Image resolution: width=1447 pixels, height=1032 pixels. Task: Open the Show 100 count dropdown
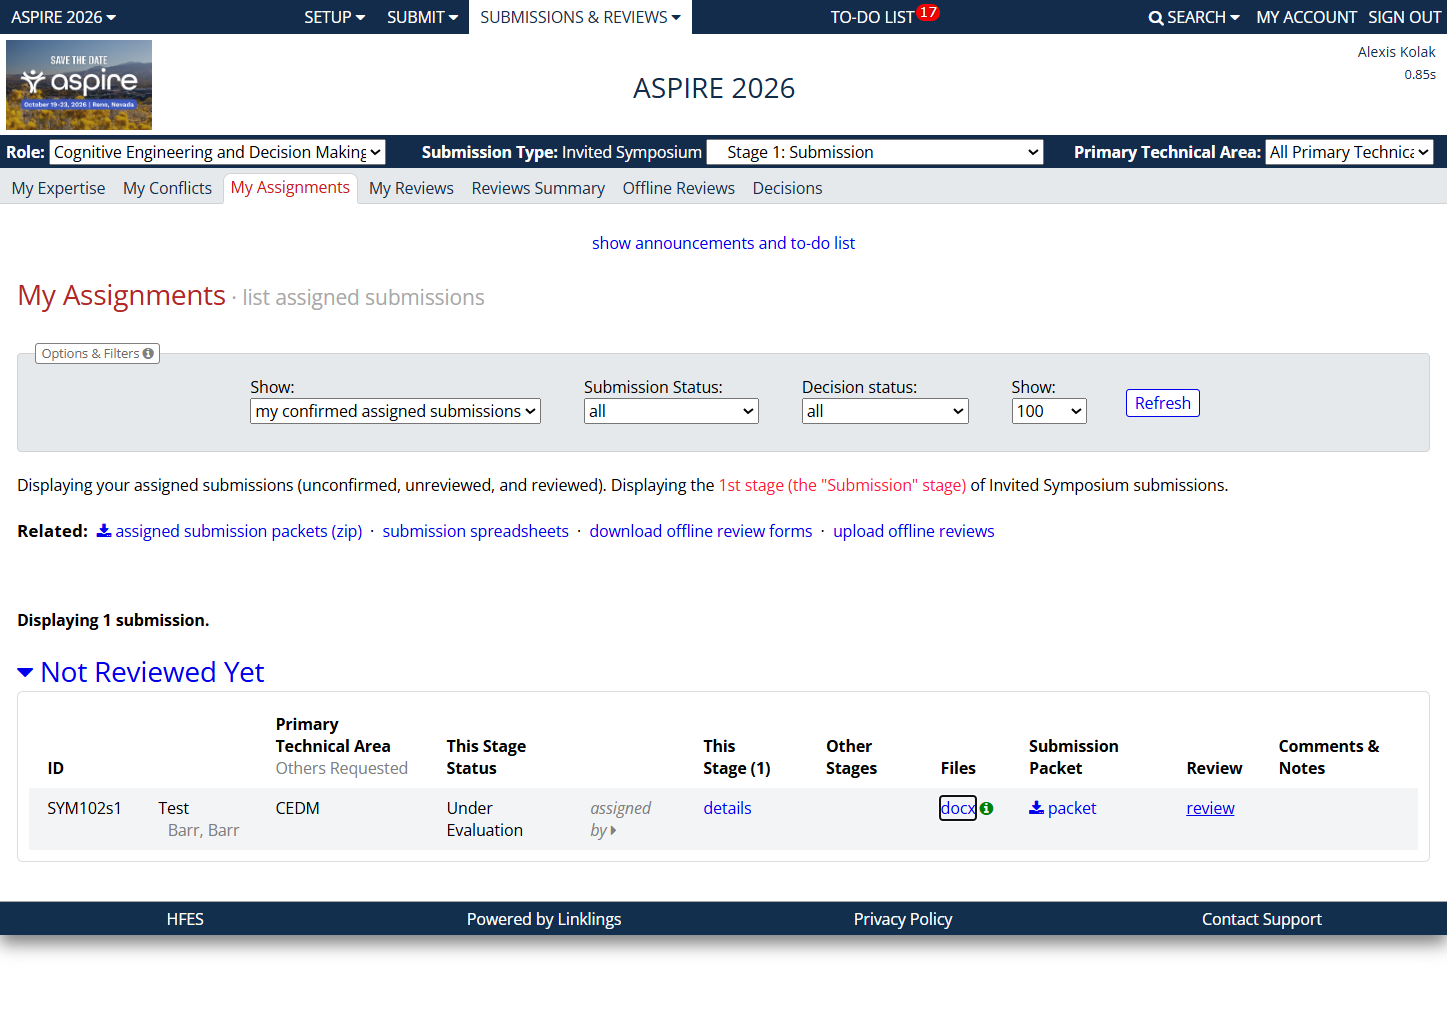click(x=1049, y=411)
